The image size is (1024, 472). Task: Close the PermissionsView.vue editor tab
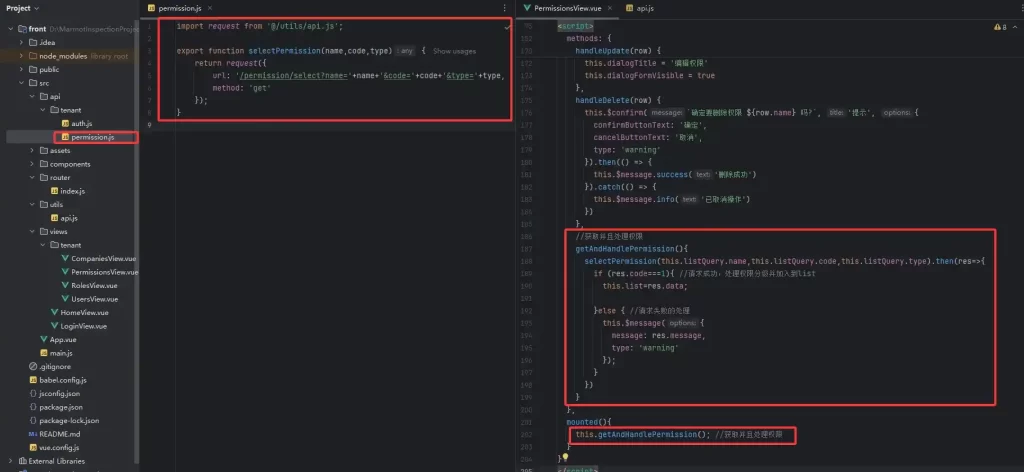[x=607, y=8]
